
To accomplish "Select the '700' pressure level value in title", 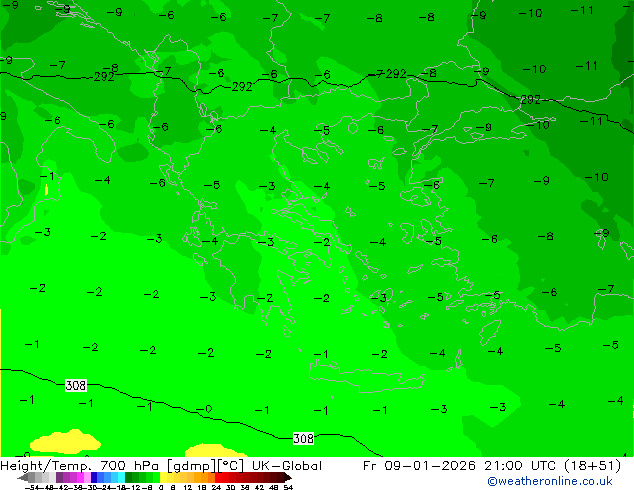I will 113,466.
